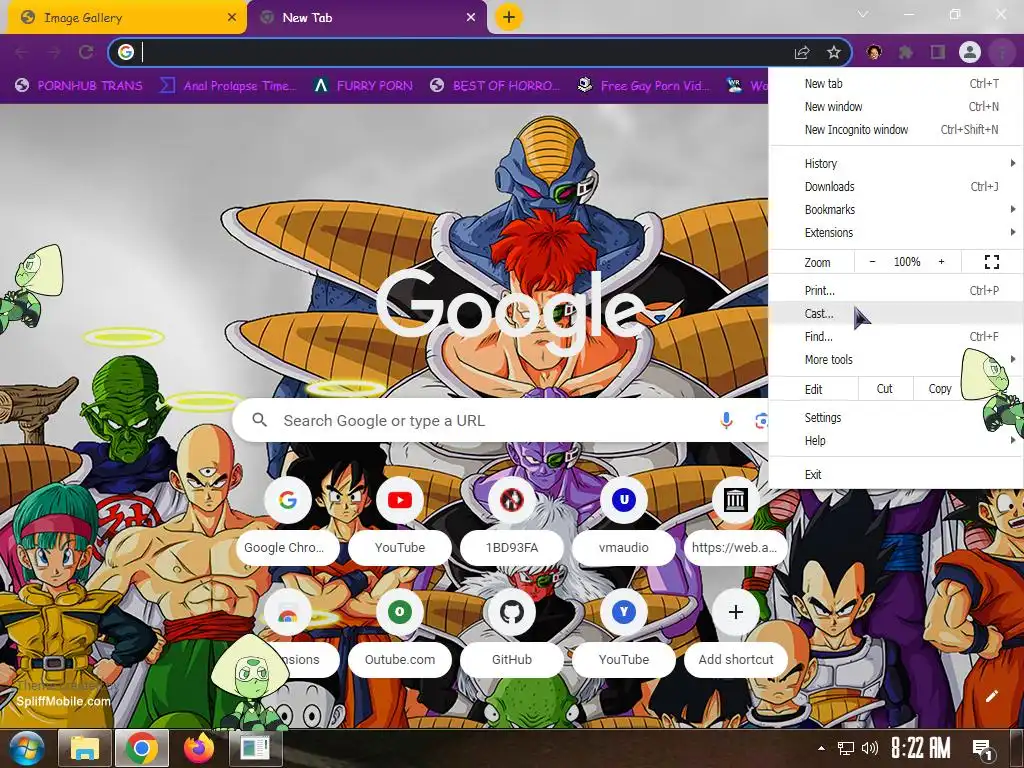Click the Windows Start orb

[x=27, y=748]
